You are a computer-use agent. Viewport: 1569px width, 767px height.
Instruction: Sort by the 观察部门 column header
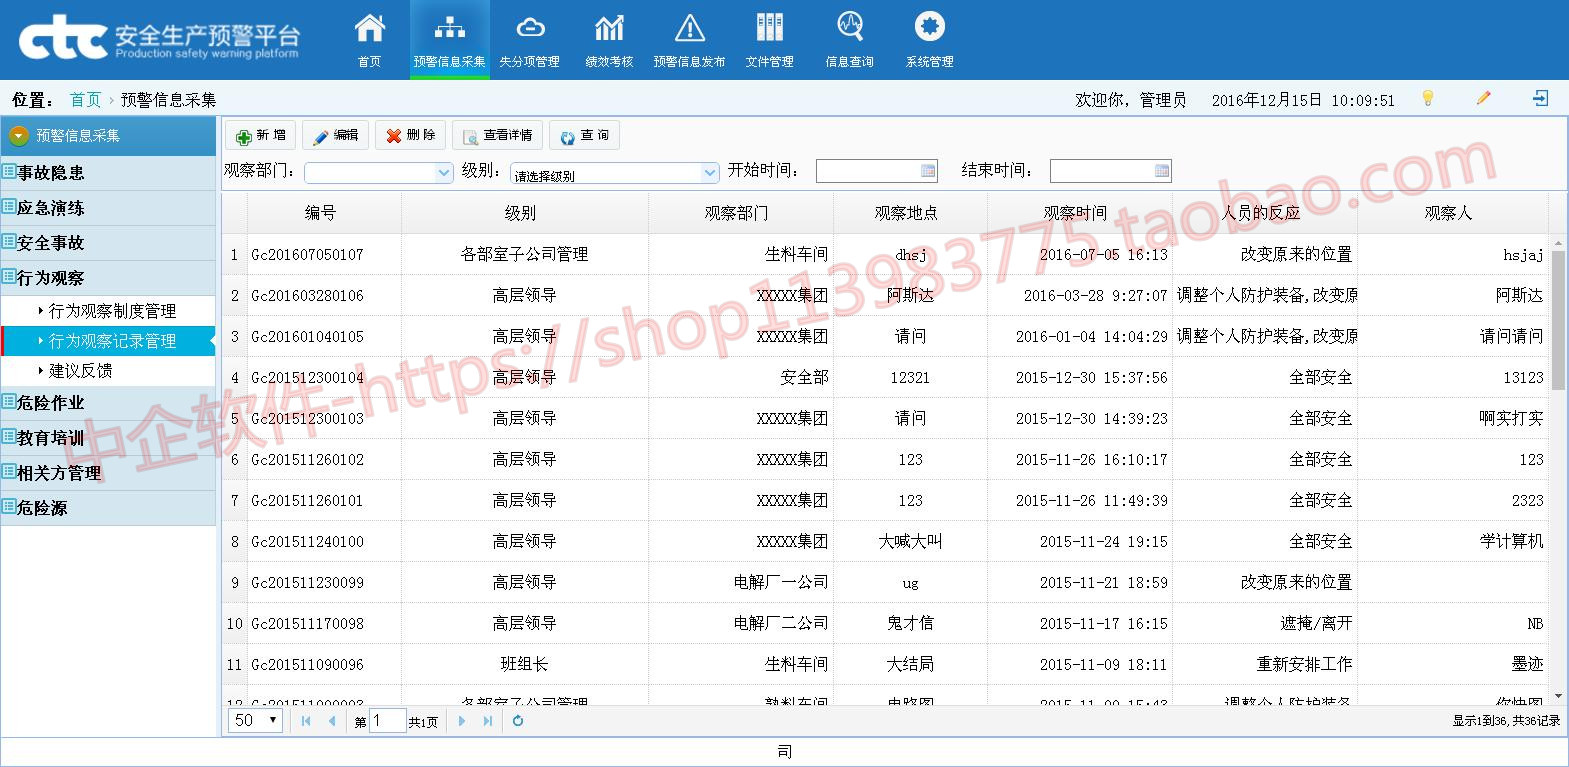click(740, 213)
